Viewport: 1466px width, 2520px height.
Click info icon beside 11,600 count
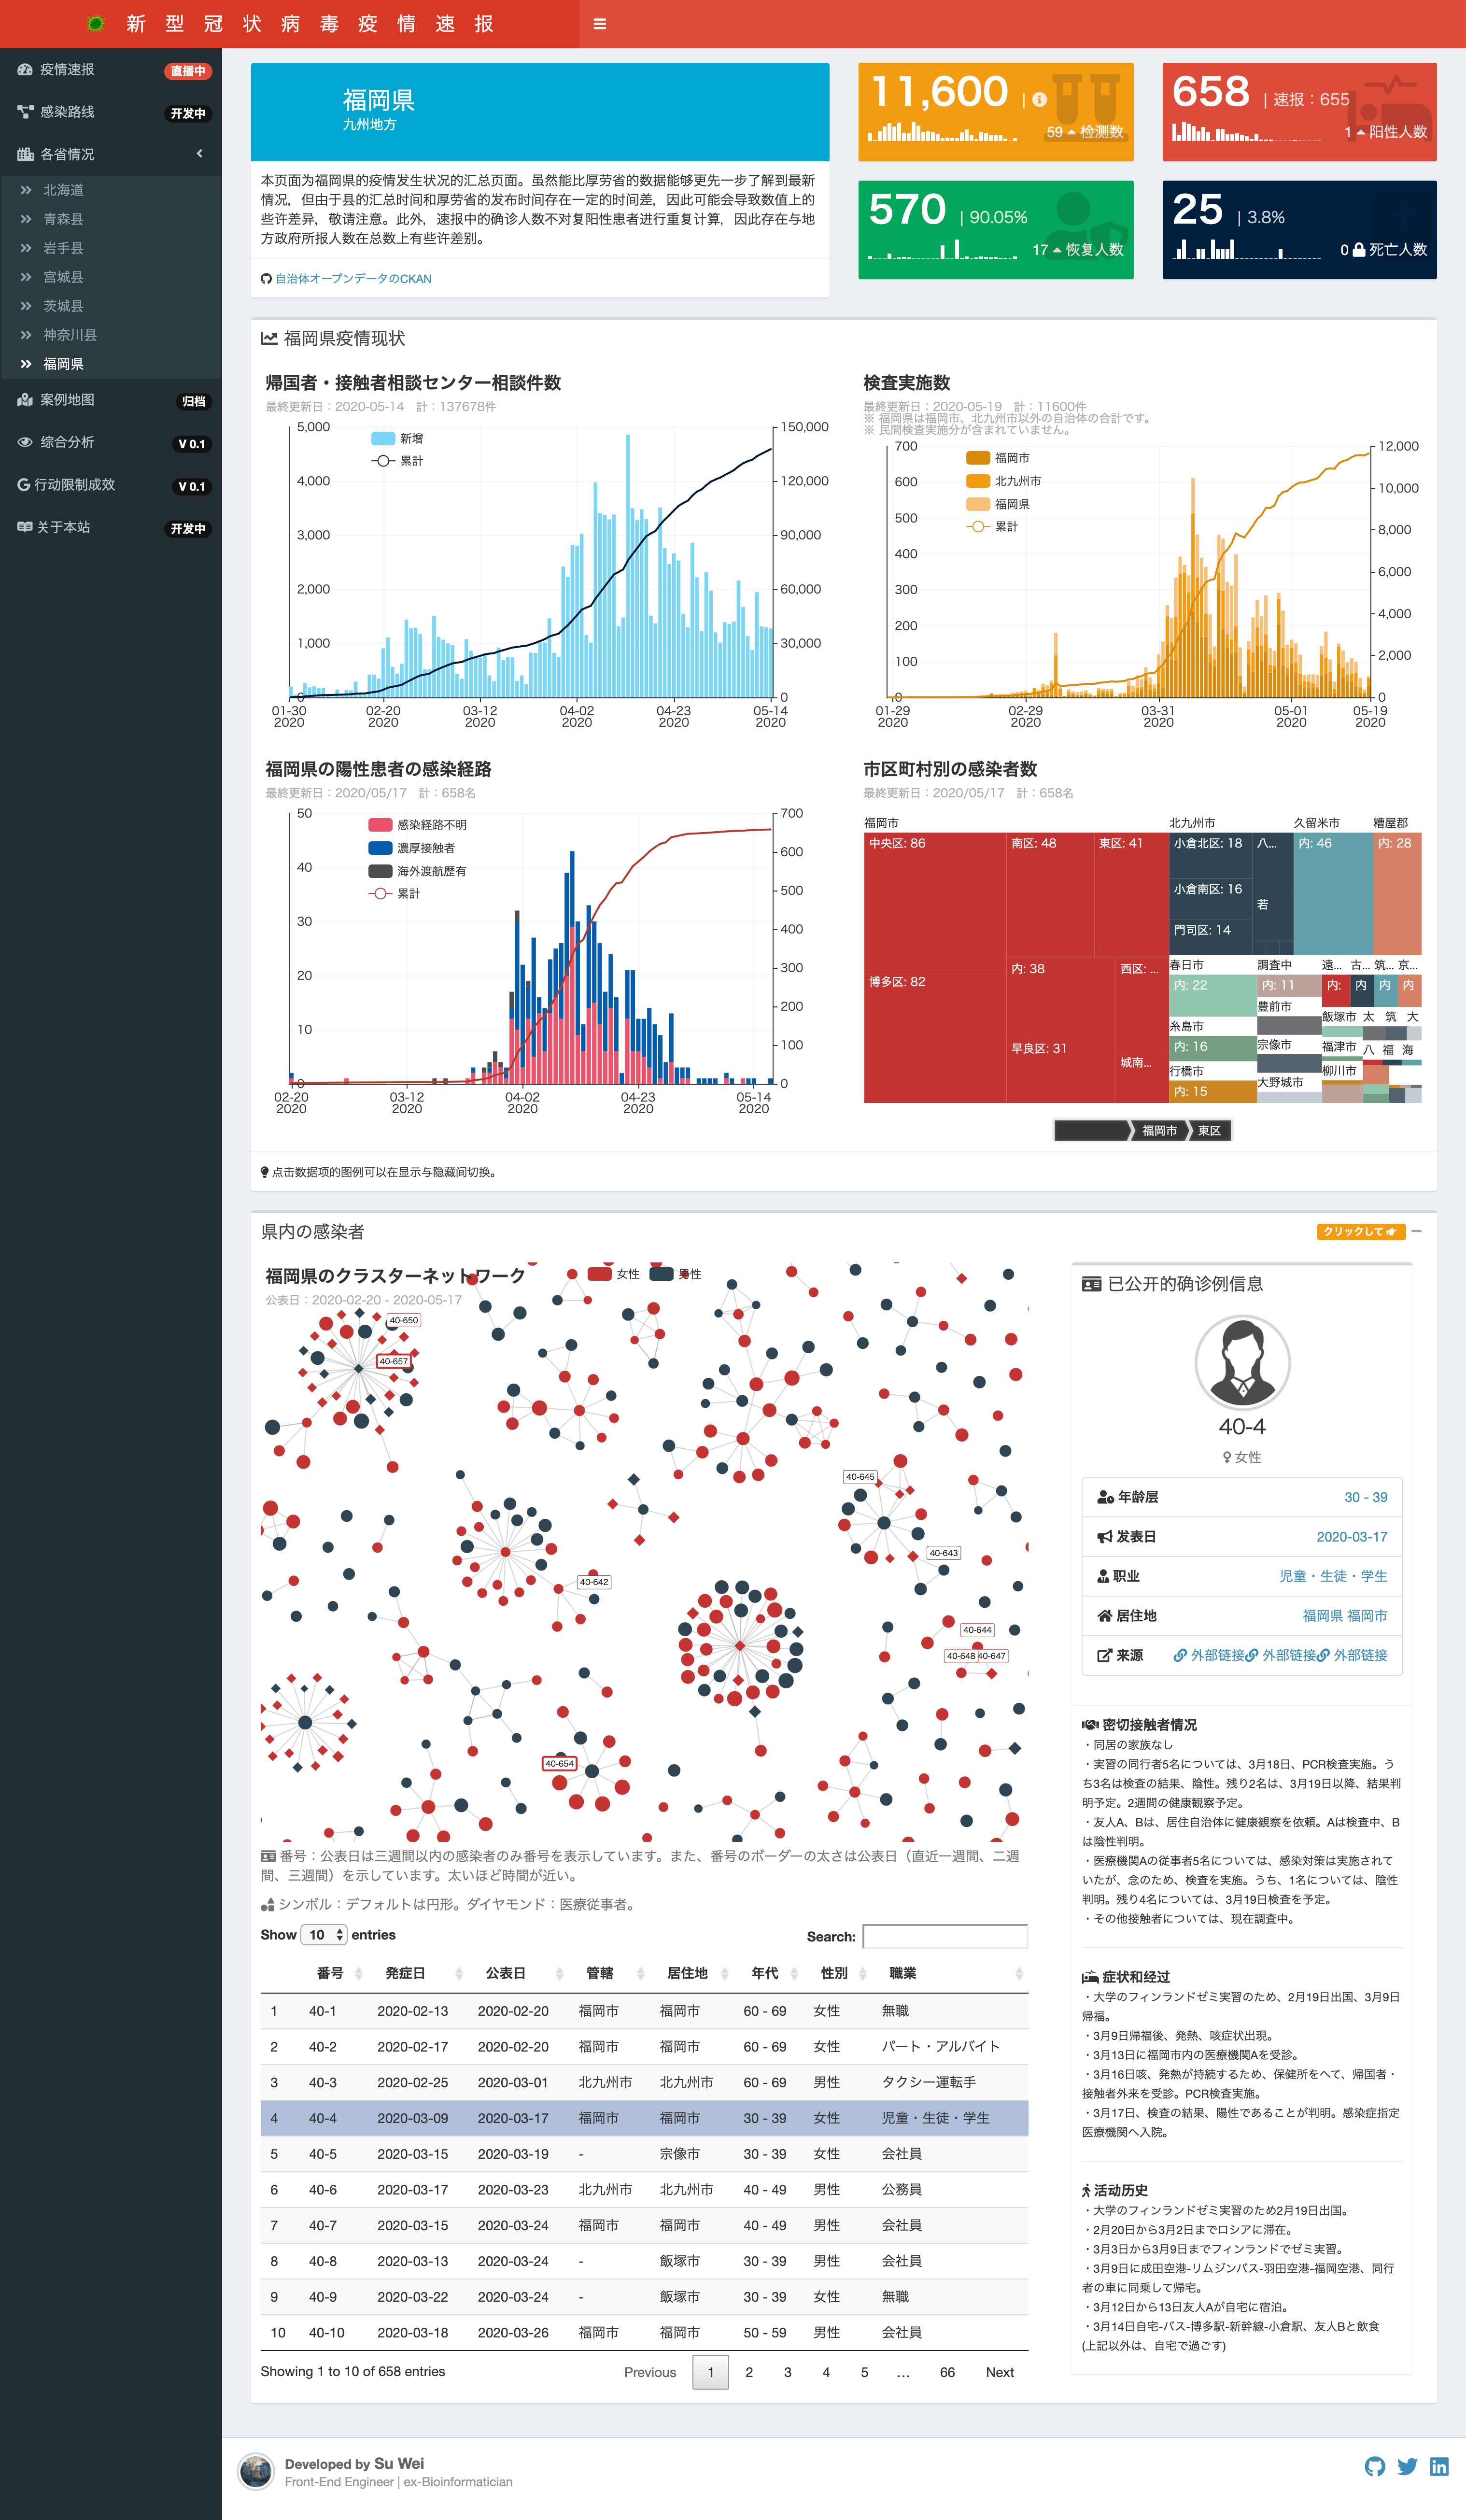pos(1039,99)
